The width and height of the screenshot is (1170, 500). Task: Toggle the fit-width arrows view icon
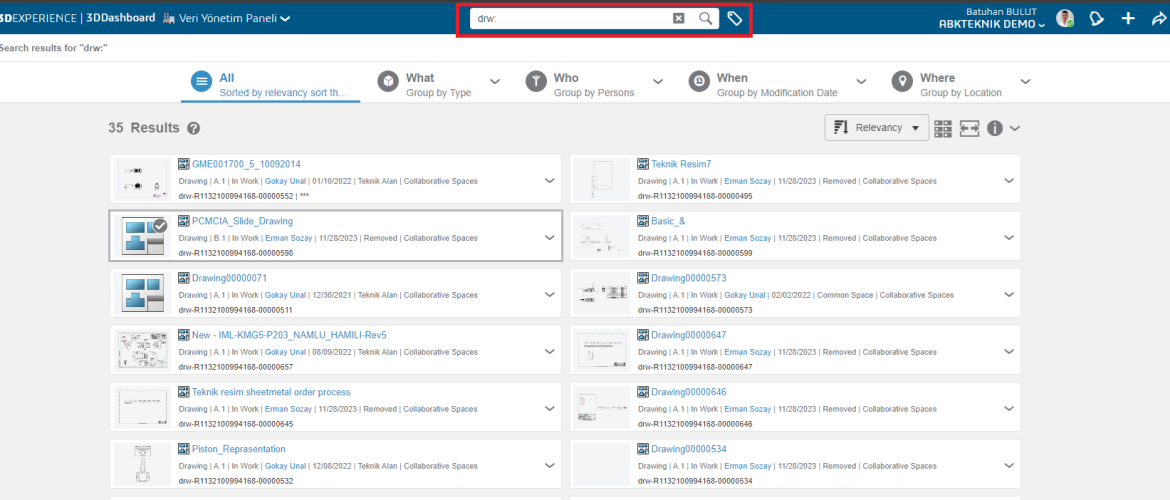pos(969,128)
